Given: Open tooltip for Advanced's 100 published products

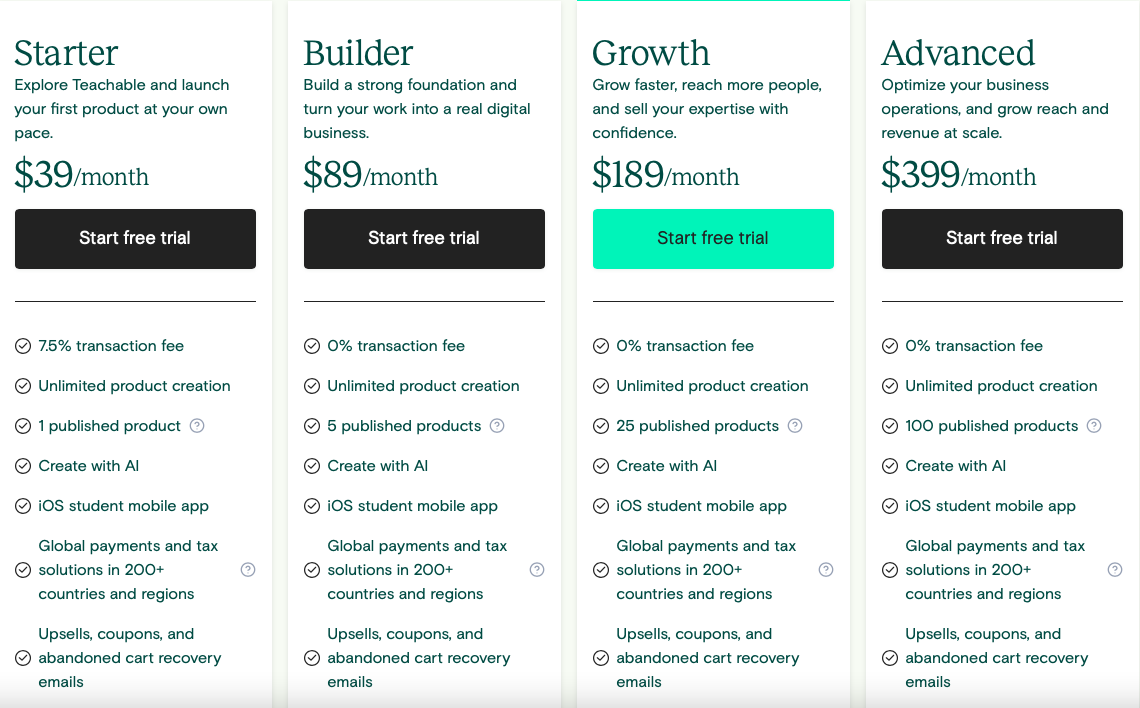Looking at the screenshot, I should [x=1093, y=426].
